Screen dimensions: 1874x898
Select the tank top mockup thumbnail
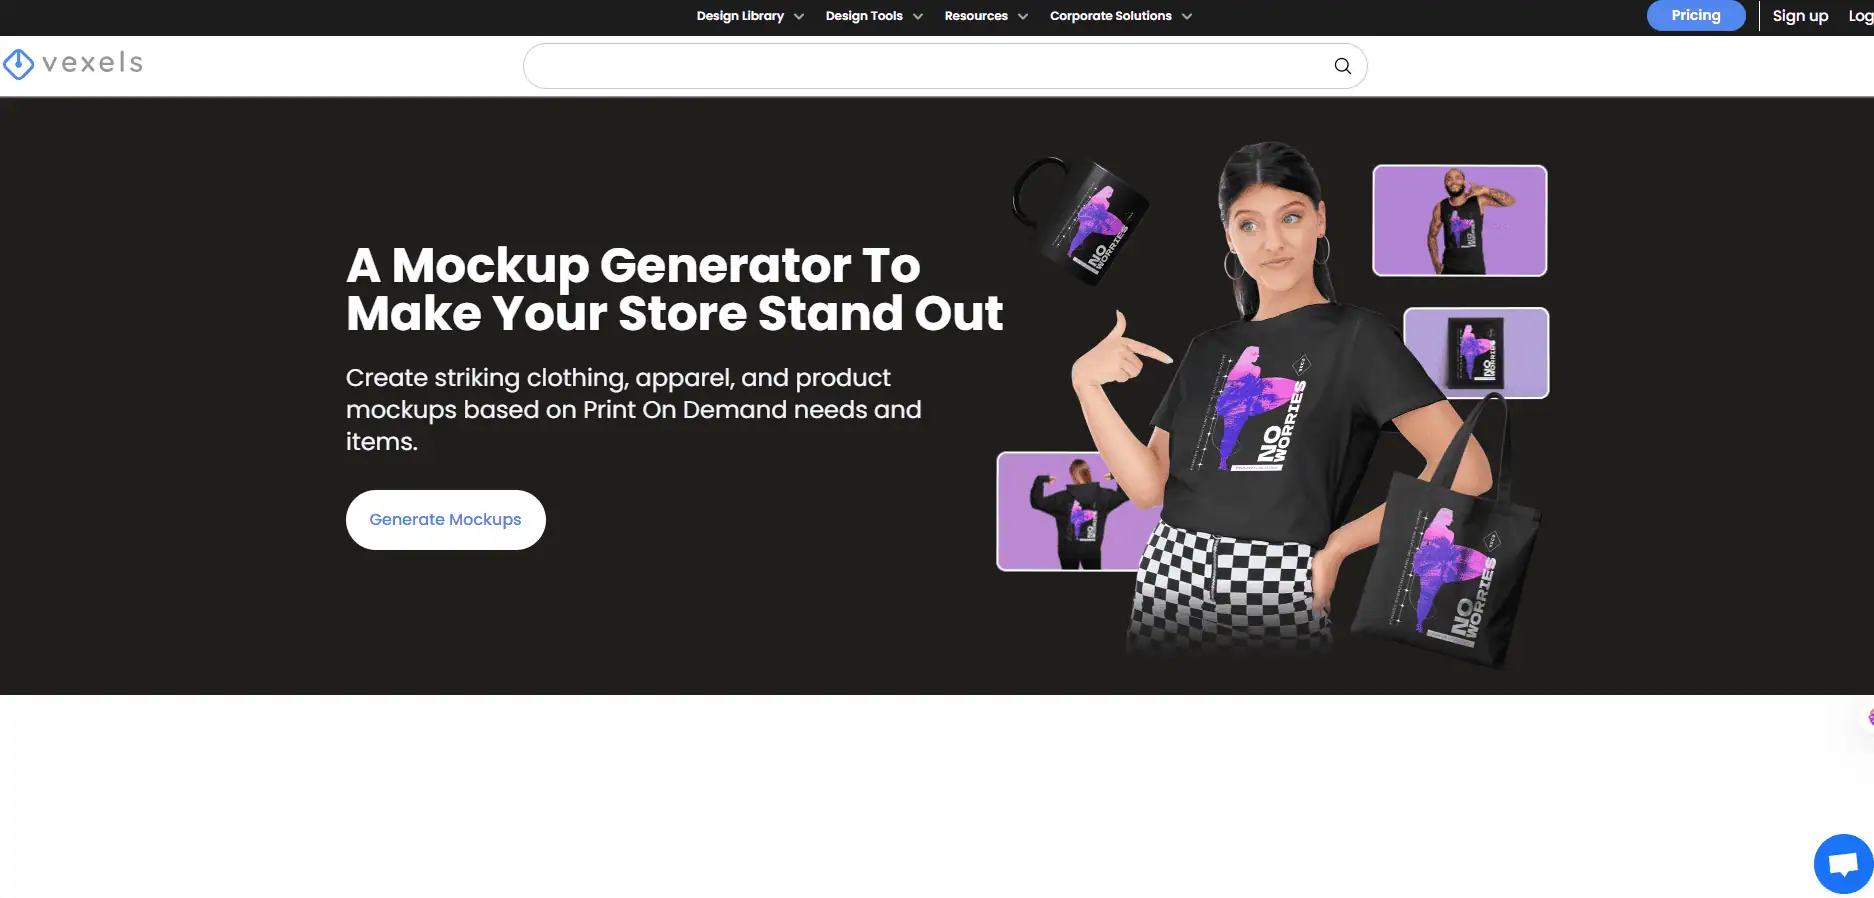pyautogui.click(x=1460, y=220)
